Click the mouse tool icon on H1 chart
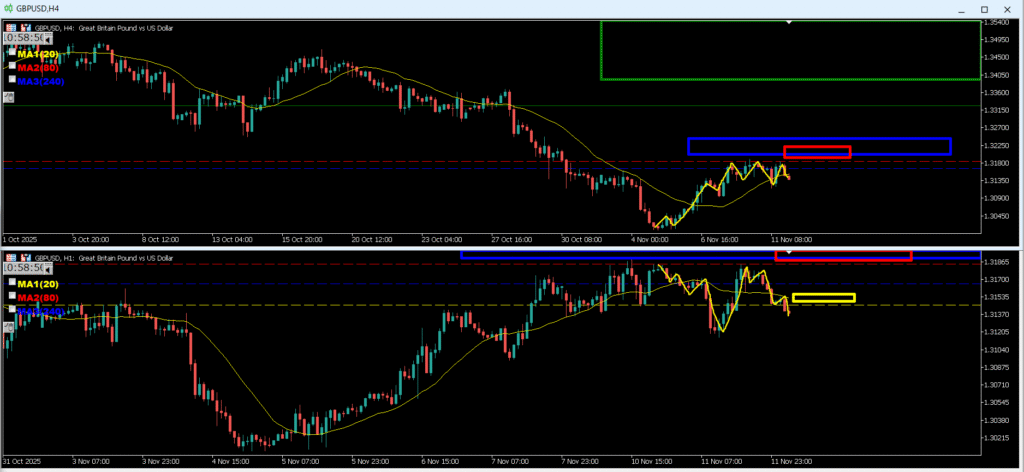1024x472 pixels. coord(8,327)
